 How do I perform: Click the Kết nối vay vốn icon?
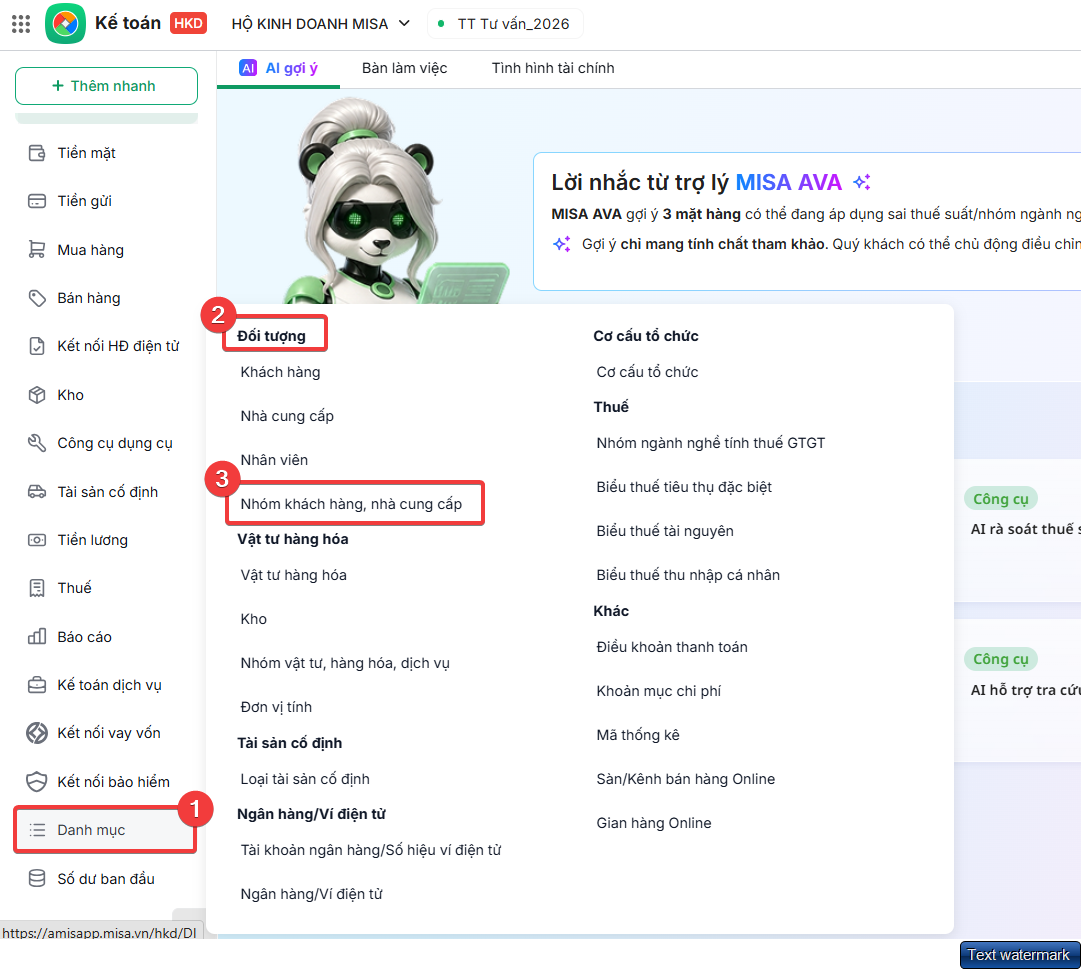click(37, 733)
